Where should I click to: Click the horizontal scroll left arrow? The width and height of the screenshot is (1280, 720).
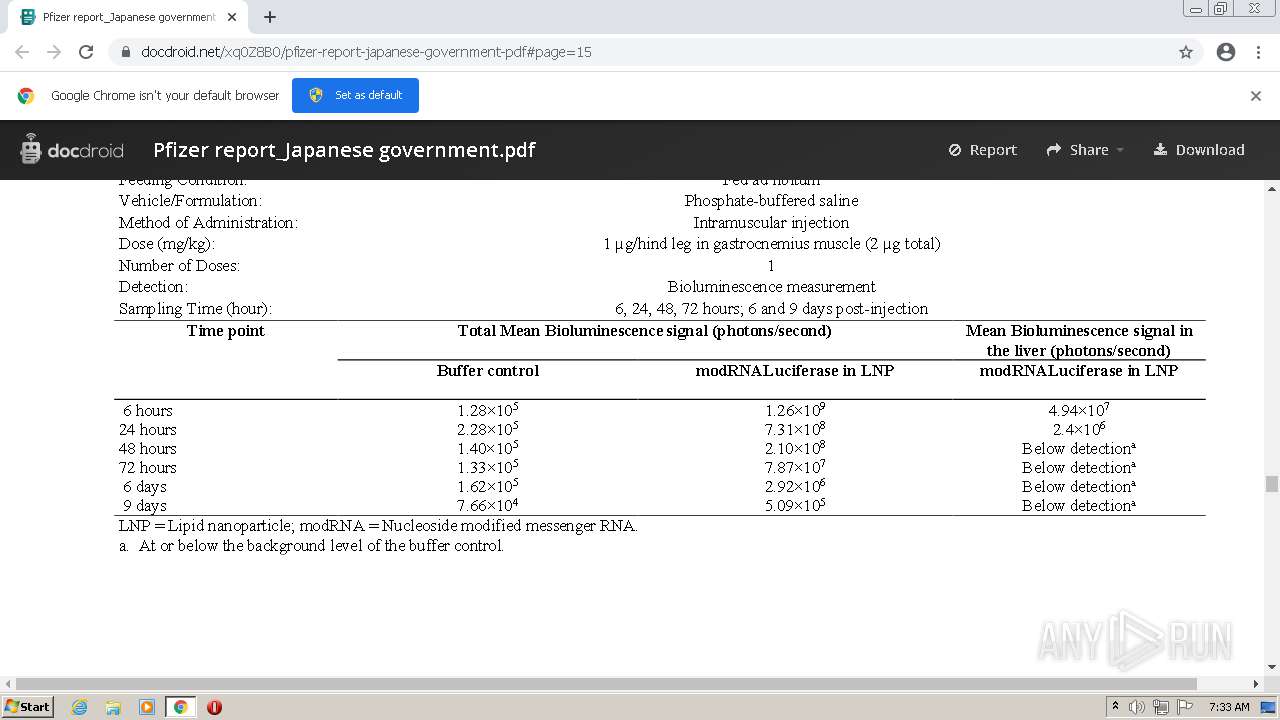8,684
